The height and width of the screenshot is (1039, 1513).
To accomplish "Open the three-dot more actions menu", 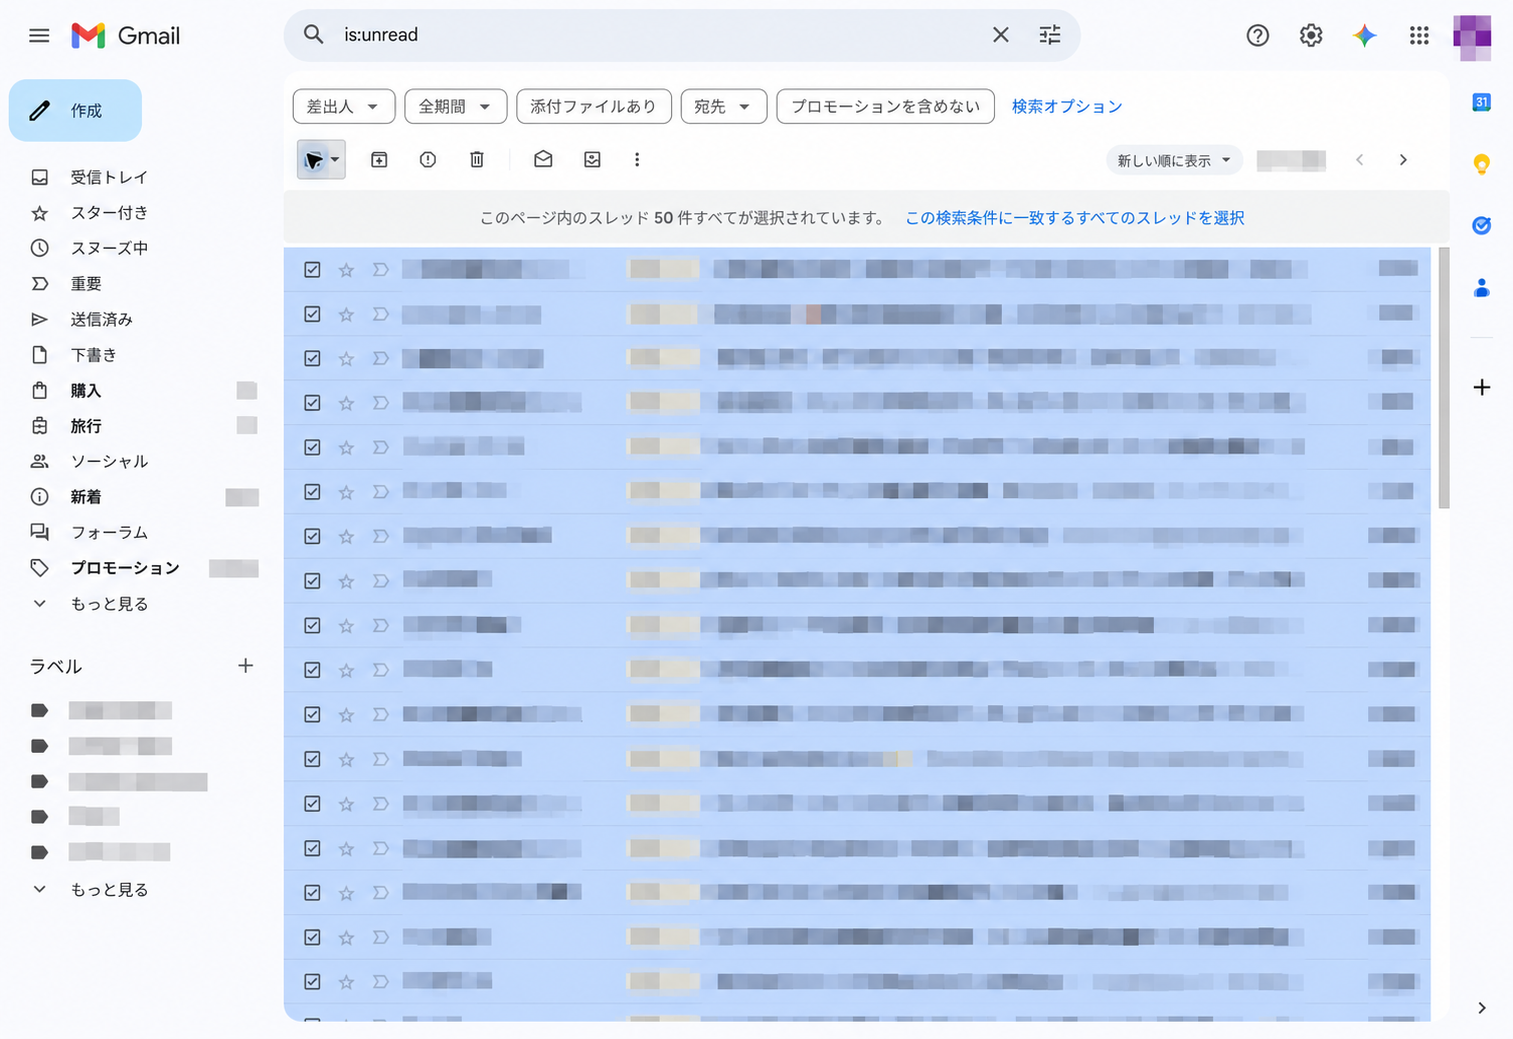I will click(x=637, y=160).
